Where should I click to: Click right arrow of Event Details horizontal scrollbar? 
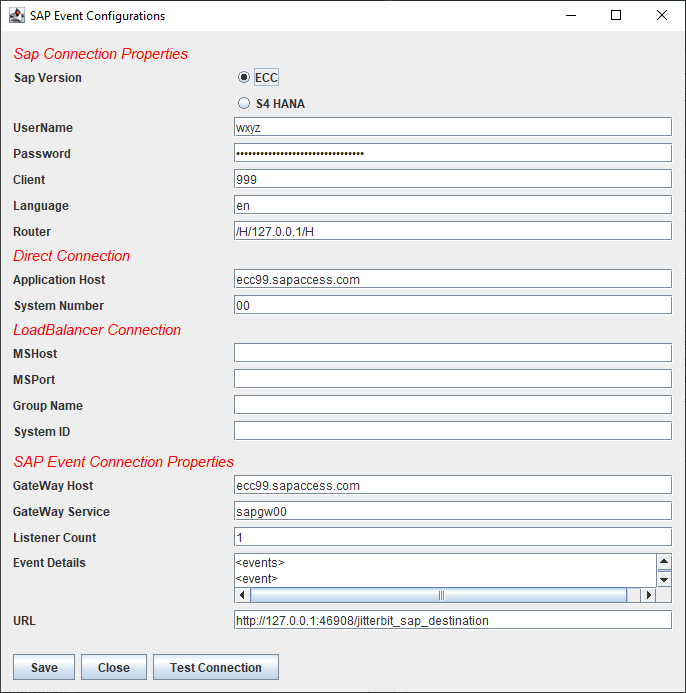pyautogui.click(x=648, y=595)
